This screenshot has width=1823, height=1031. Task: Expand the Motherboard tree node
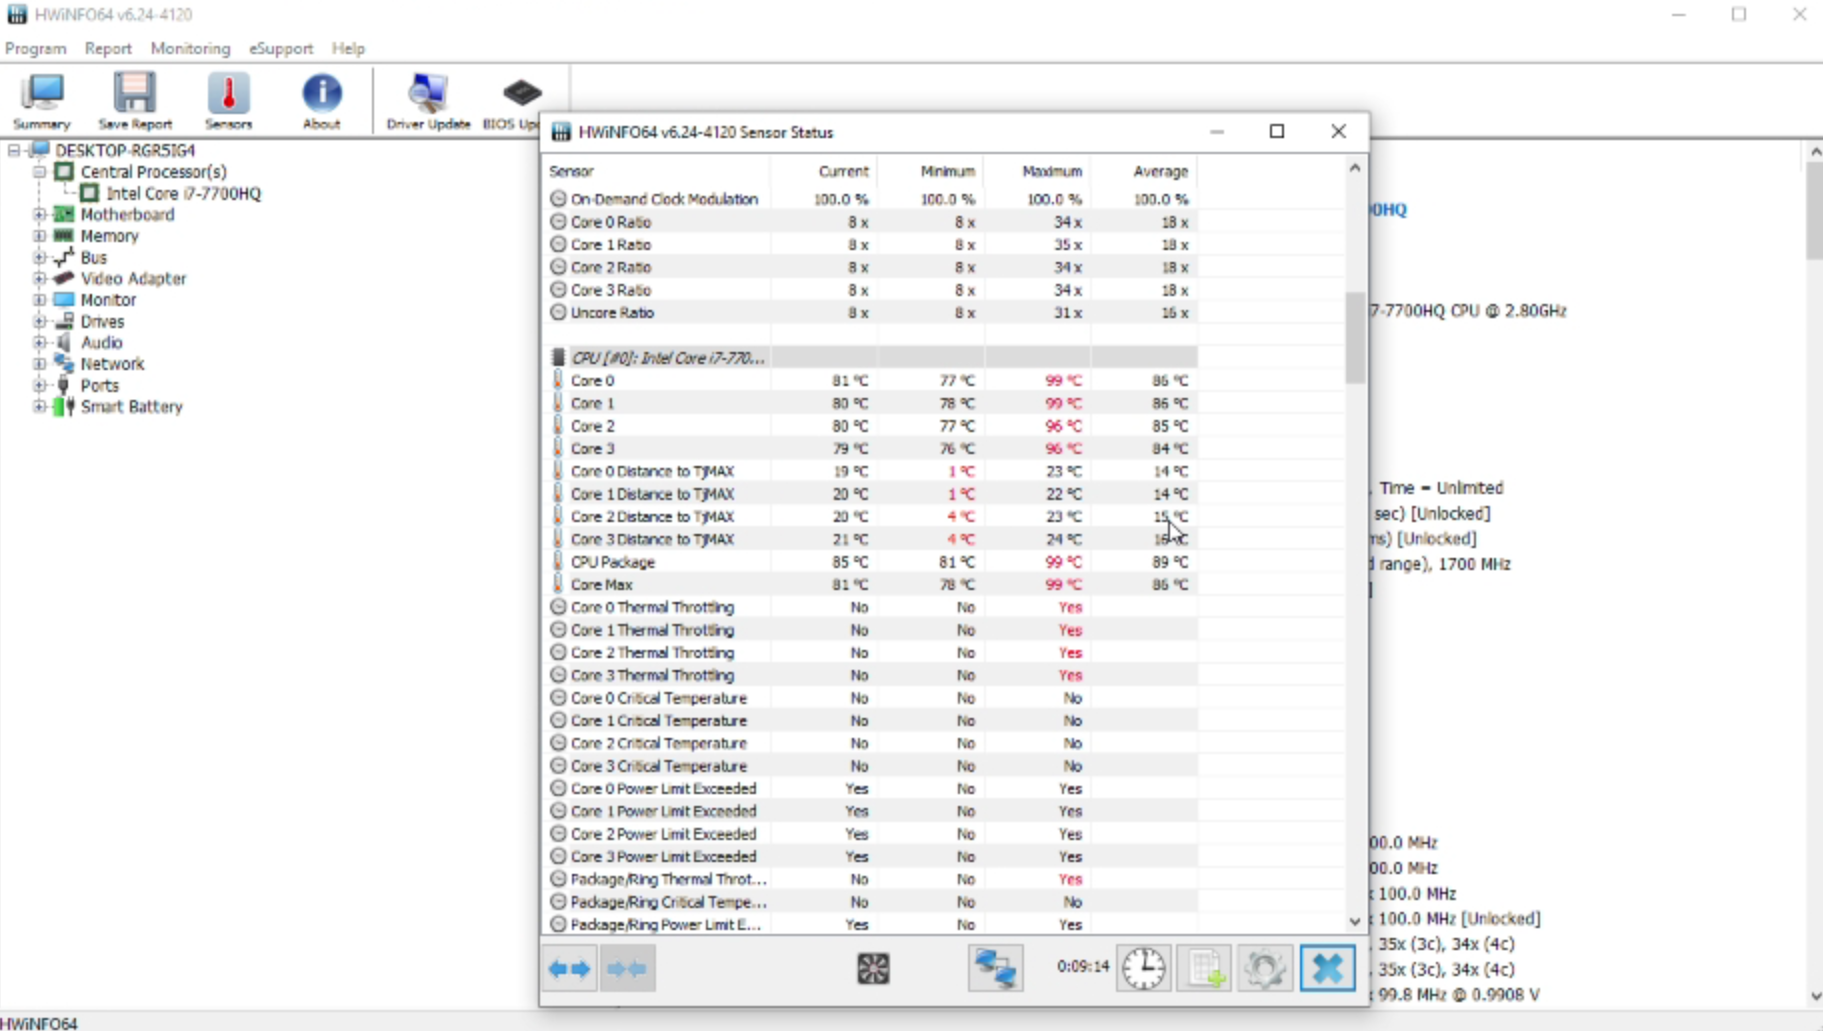39,215
